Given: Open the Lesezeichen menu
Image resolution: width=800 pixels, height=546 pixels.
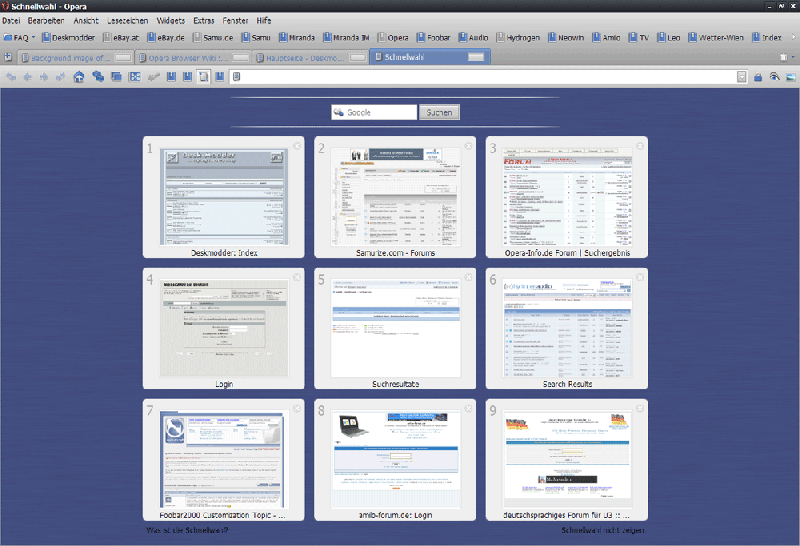Looking at the screenshot, I should pyautogui.click(x=128, y=21).
